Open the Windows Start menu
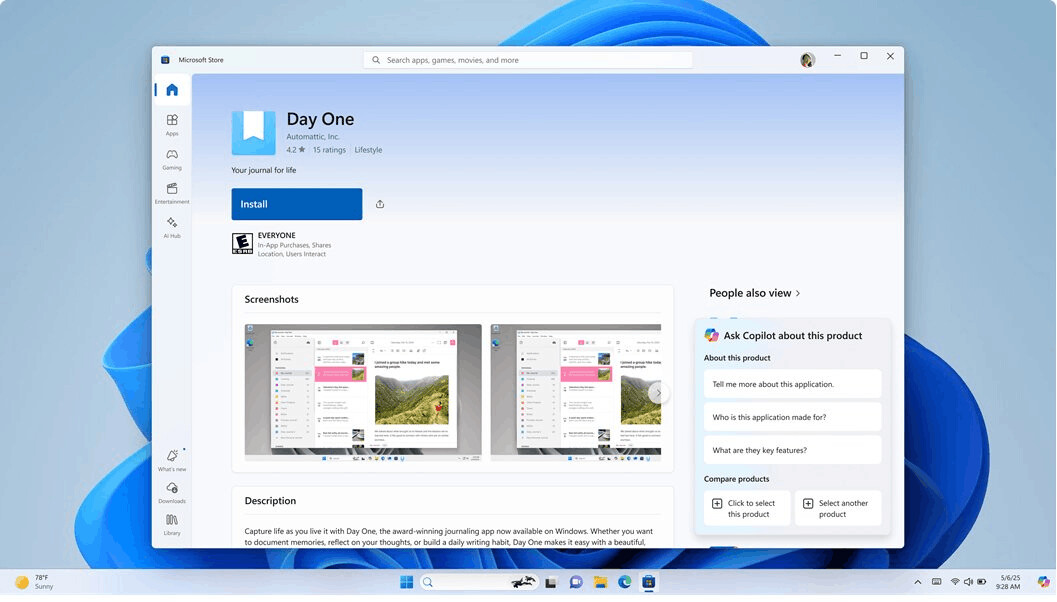Screen dimensions: 1057x602 (x=406, y=582)
